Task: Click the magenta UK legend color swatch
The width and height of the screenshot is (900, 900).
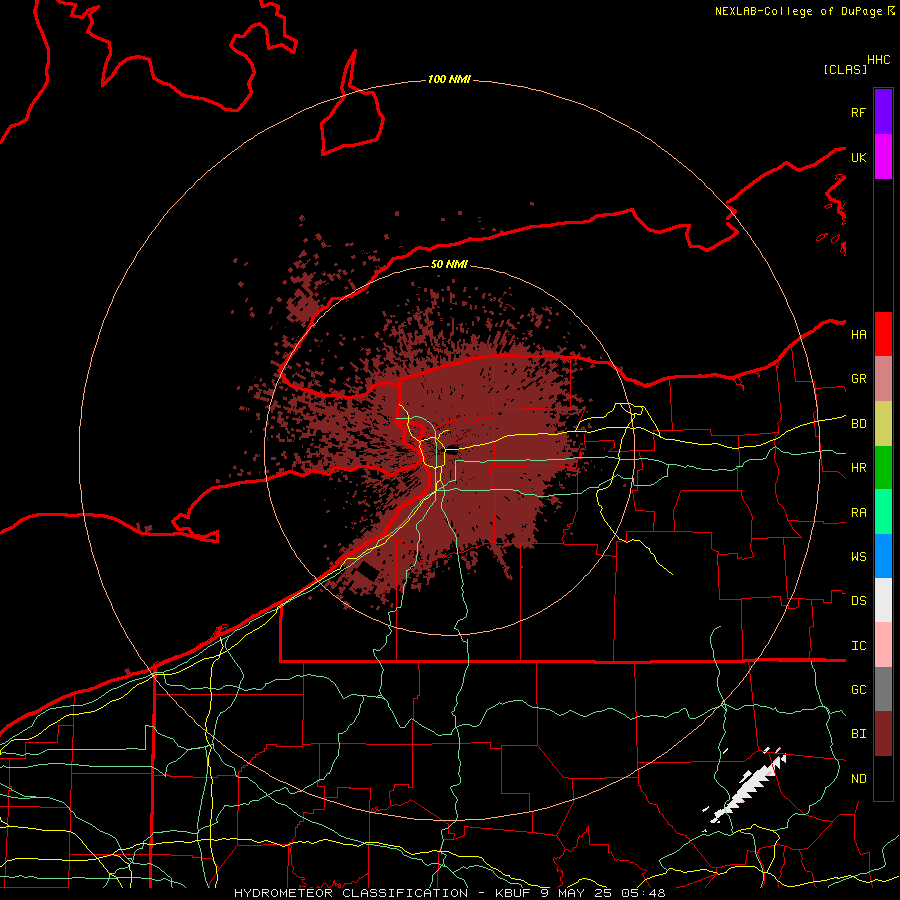Action: 883,157
